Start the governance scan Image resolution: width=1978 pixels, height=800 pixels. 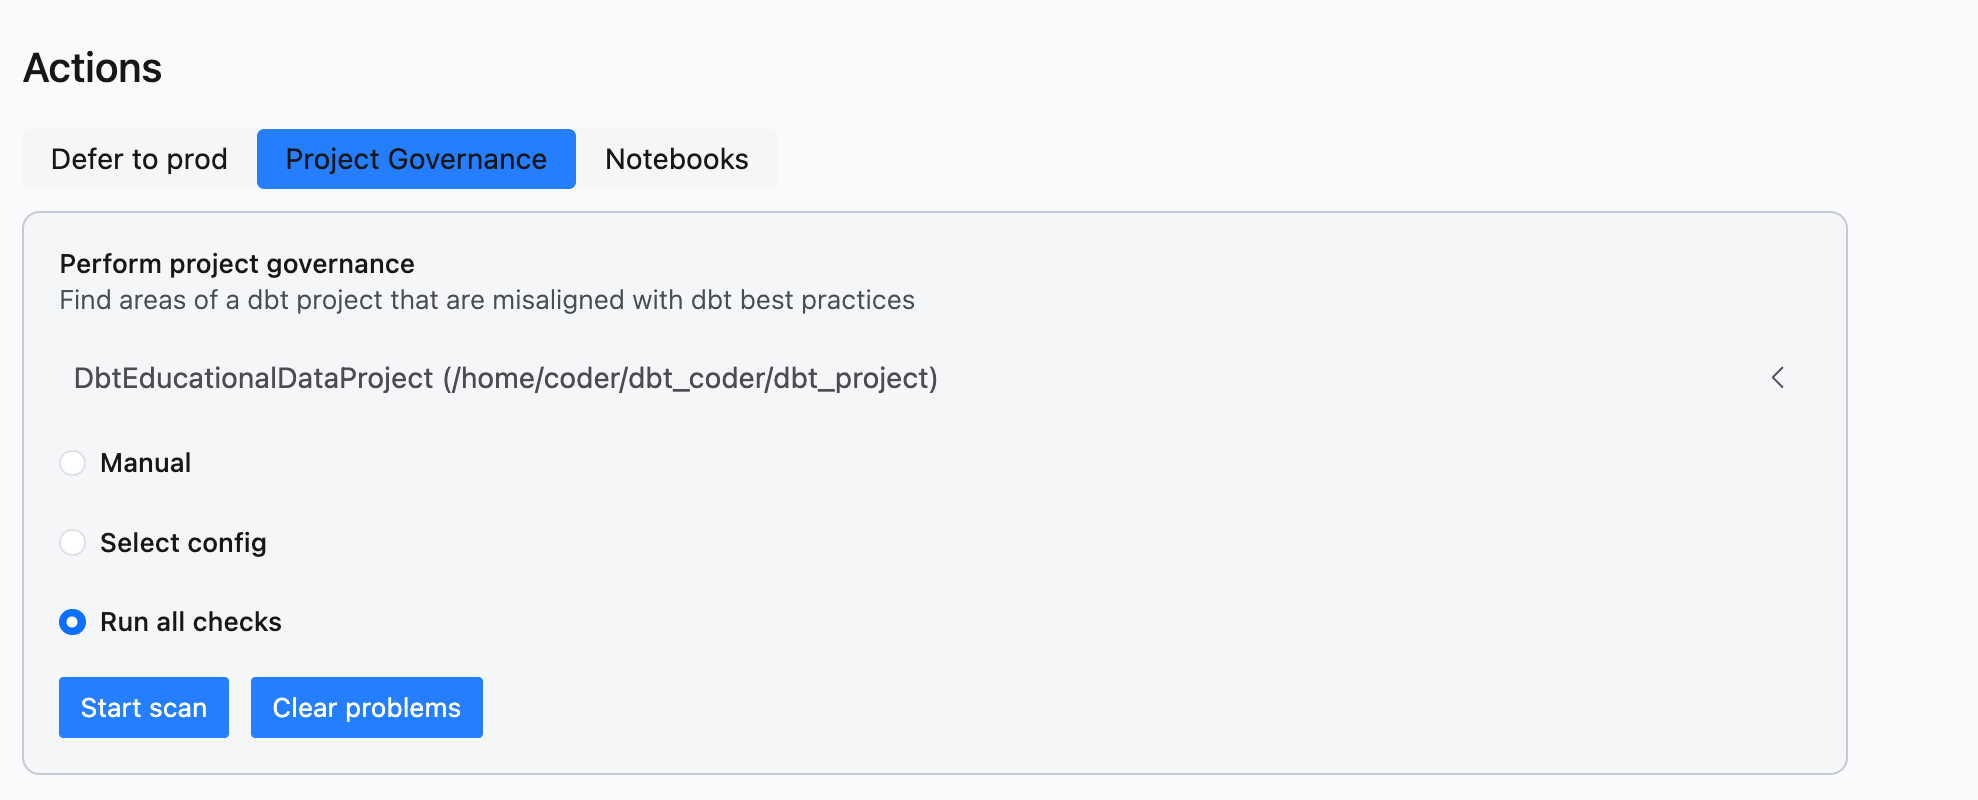(x=144, y=708)
